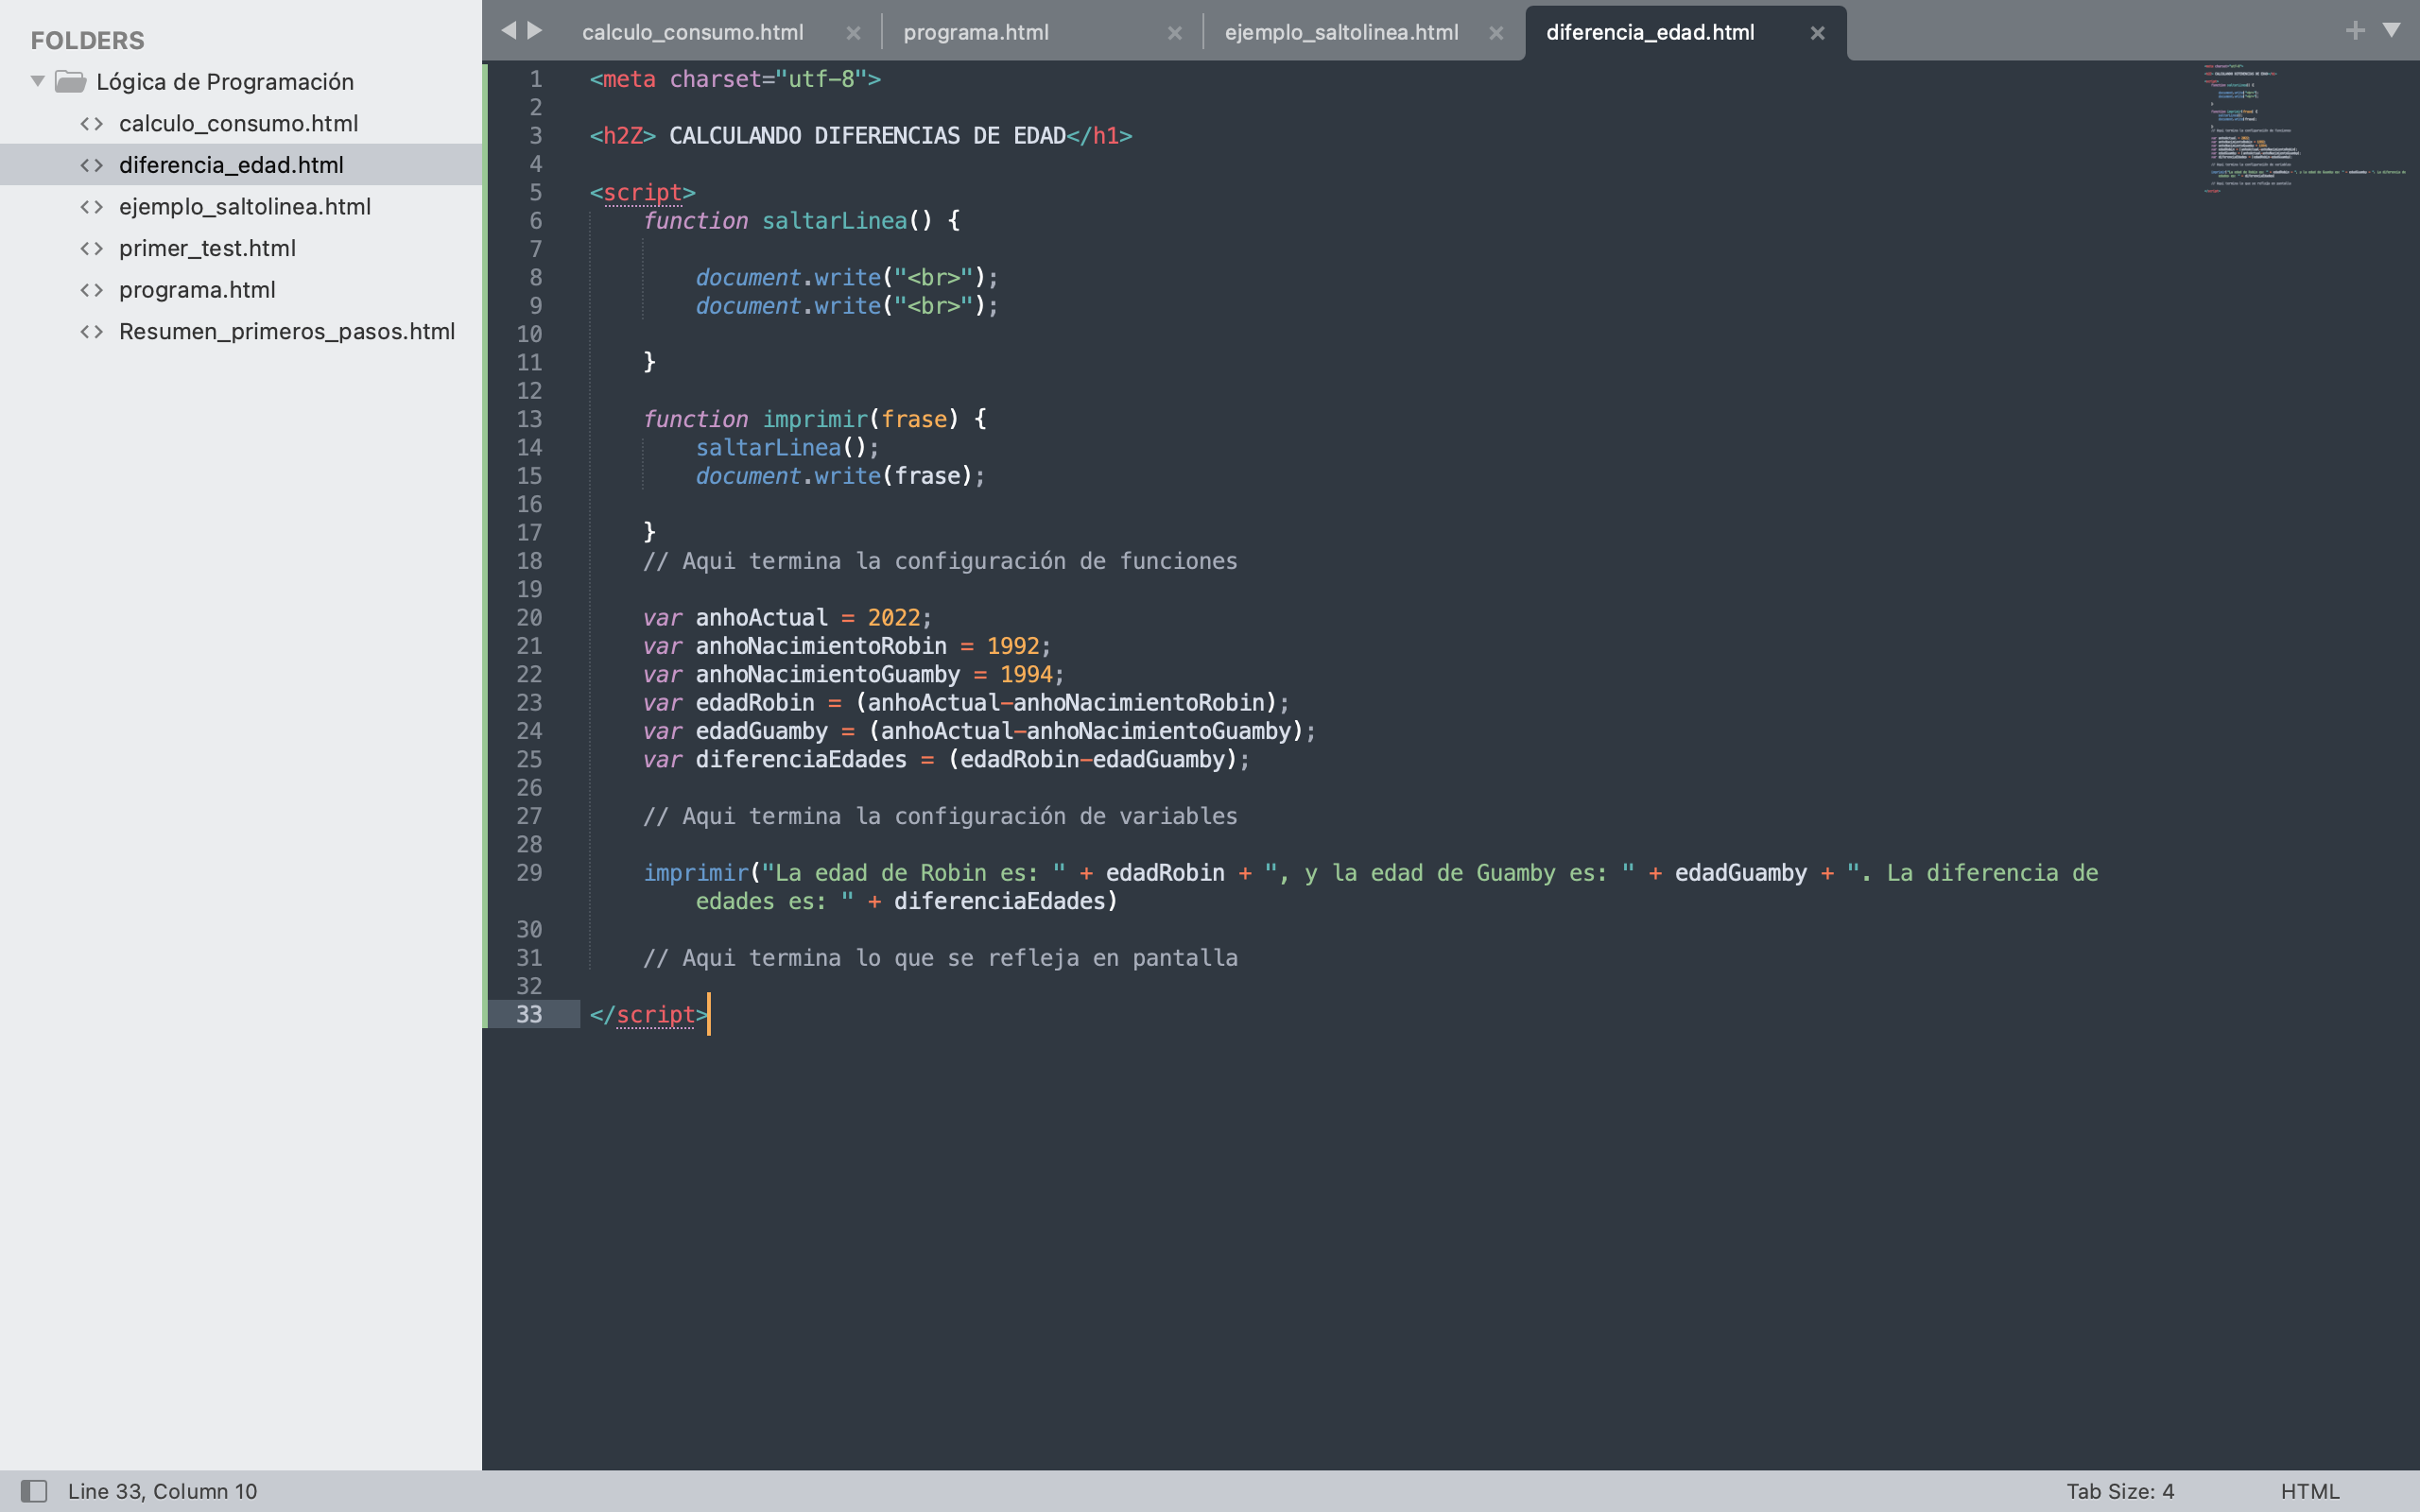Screen dimensions: 2420x1512
Task: Switch to the calculo_consumo.html tab
Action: pyautogui.click(x=692, y=33)
